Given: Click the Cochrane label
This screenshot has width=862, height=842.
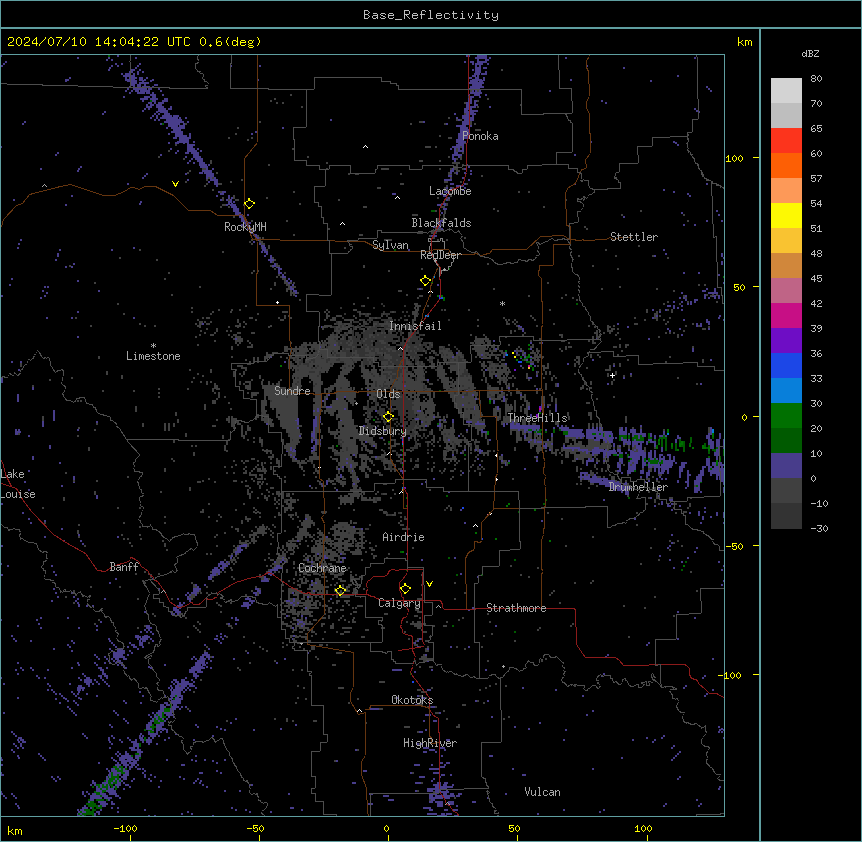Looking at the screenshot, I should coord(322,568).
